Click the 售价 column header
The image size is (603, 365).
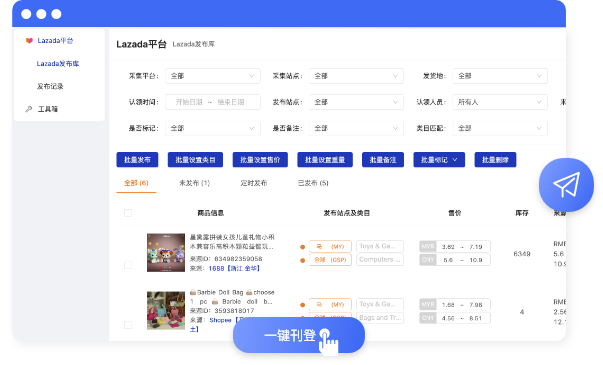point(455,213)
